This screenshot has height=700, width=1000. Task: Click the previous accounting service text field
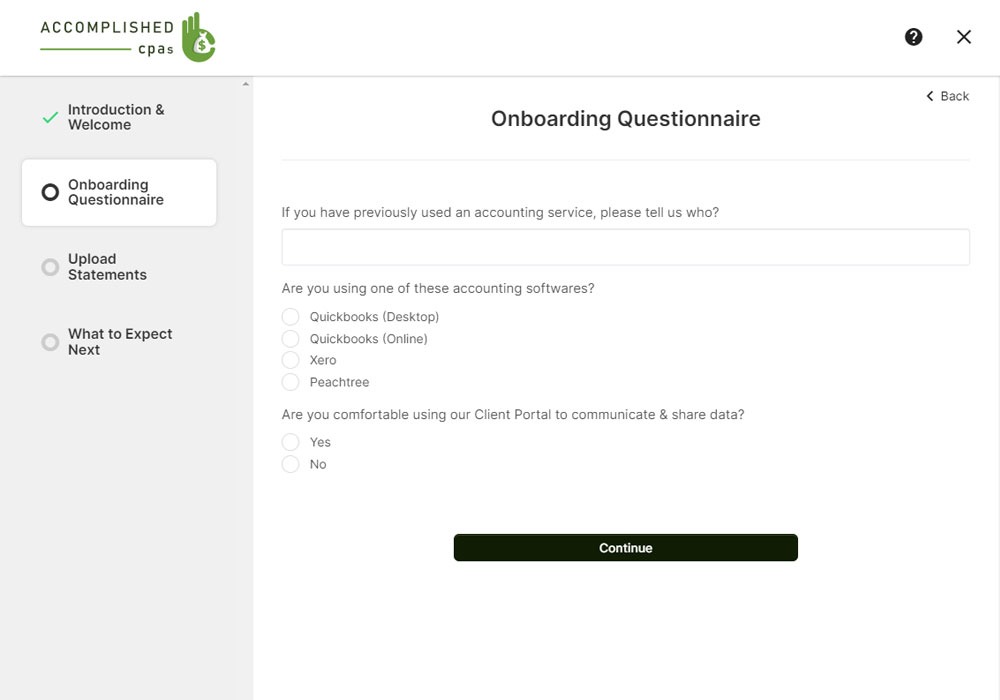(625, 247)
